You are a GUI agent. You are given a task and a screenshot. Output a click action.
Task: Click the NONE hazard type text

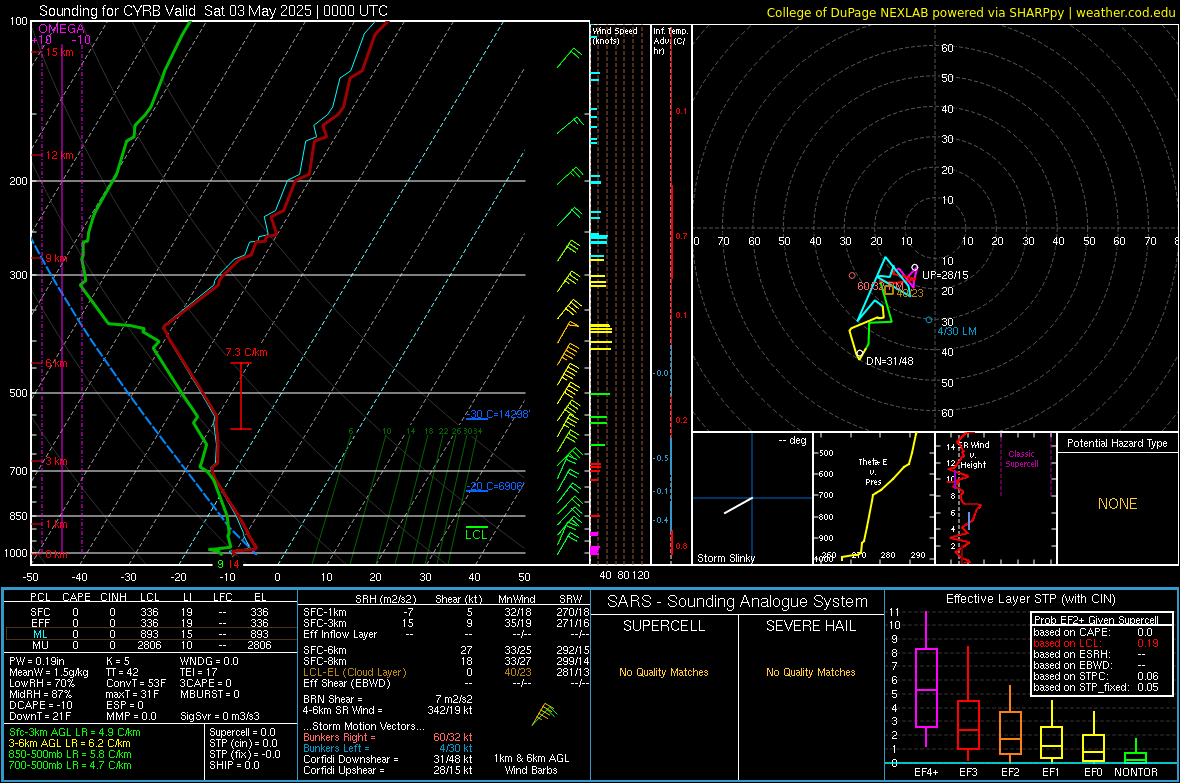click(1117, 504)
